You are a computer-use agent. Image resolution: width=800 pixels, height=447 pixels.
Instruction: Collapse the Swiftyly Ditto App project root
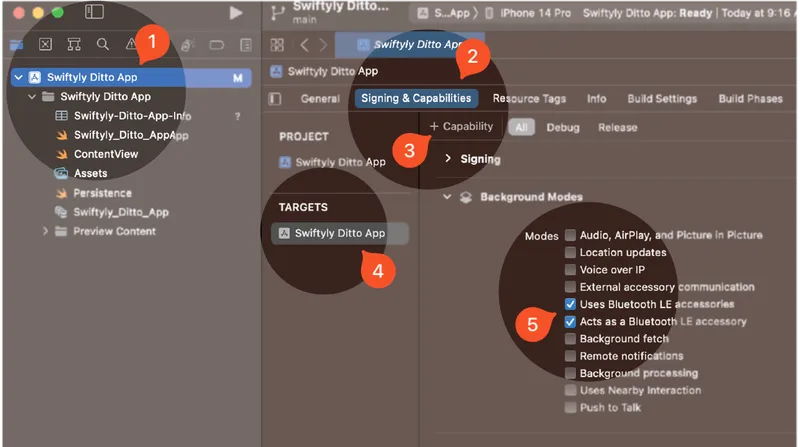click(19, 78)
